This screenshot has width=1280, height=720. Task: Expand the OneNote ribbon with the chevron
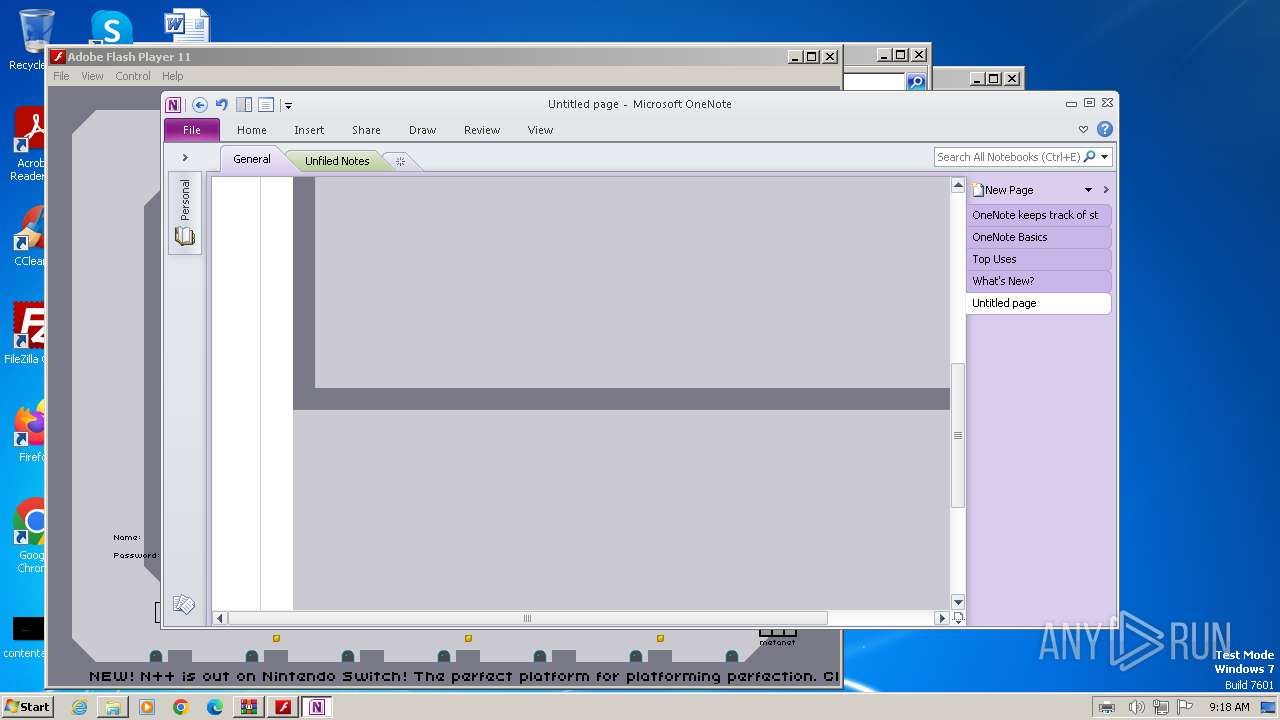click(1083, 129)
